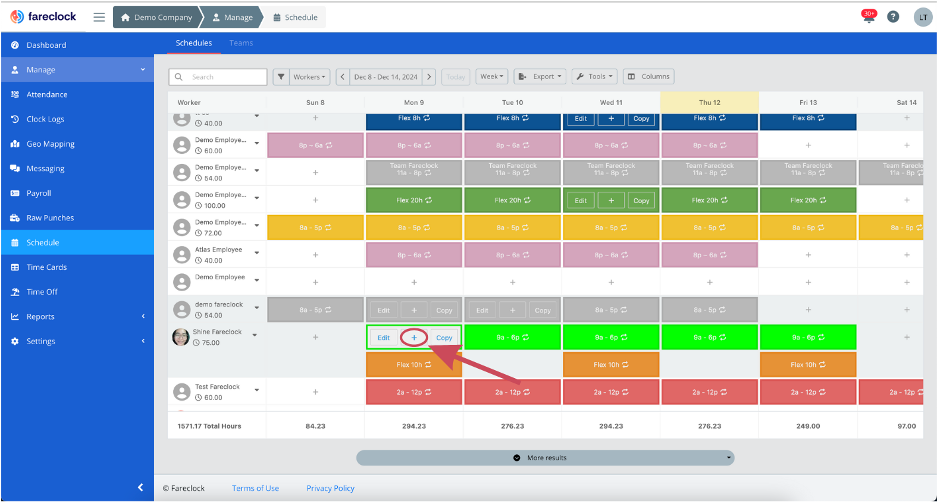
Task: Go to Payroll section
Action: tap(77, 193)
